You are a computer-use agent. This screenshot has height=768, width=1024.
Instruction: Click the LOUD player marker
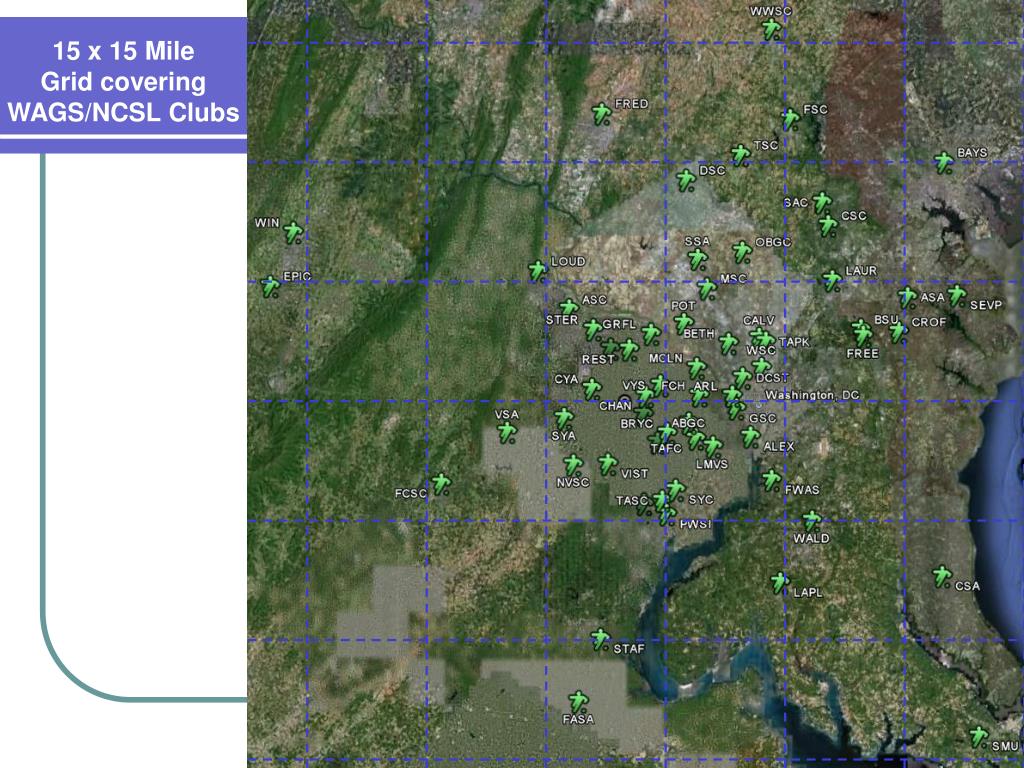pos(537,270)
